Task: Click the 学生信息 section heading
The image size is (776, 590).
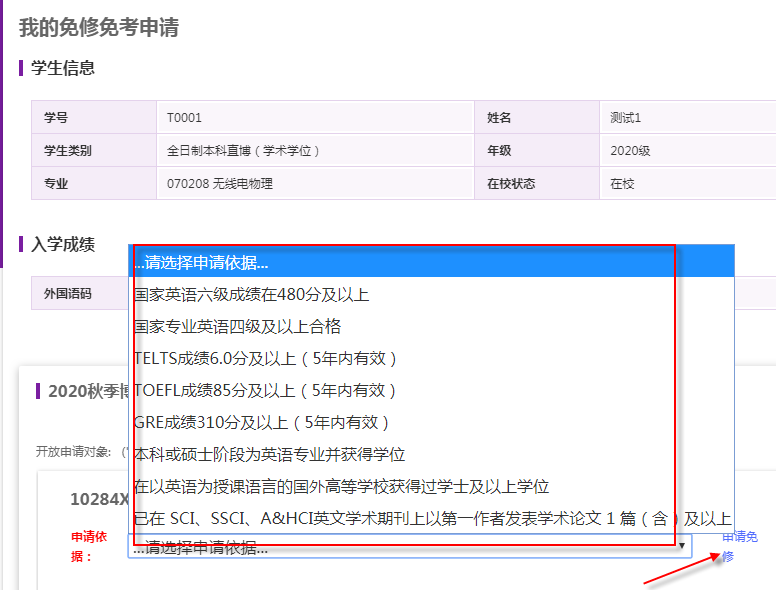Action: (63, 68)
